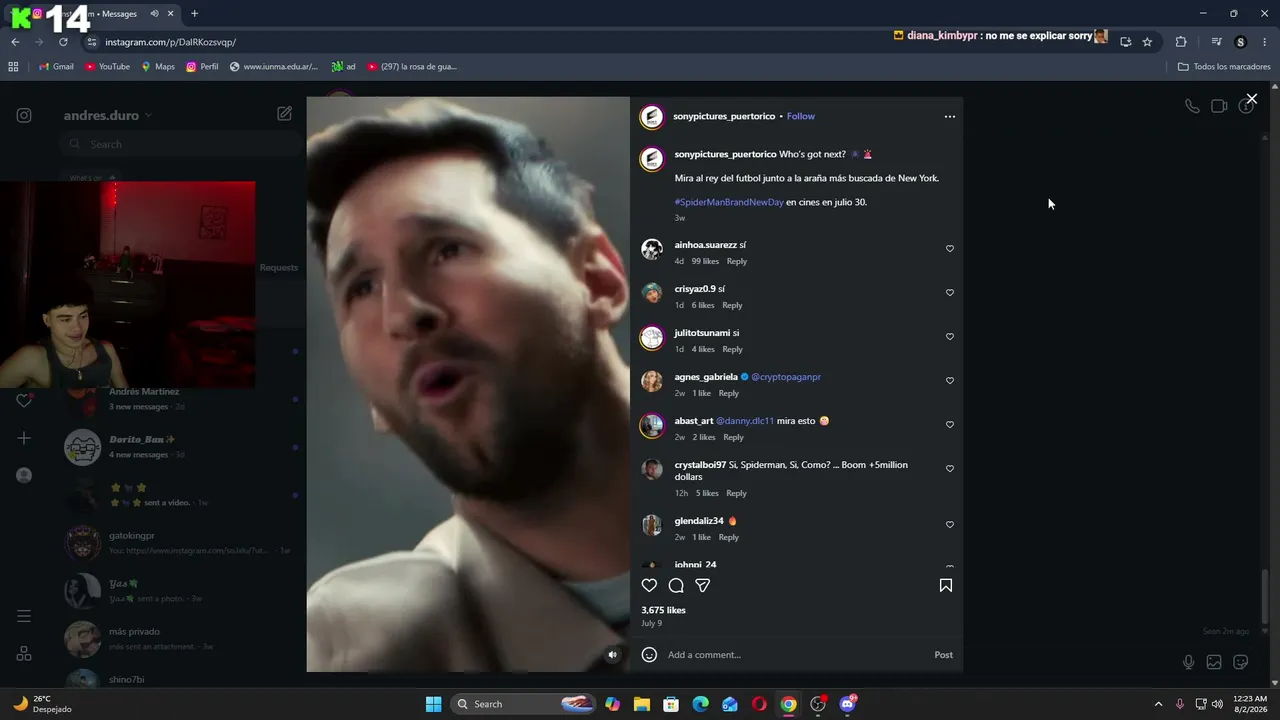The image size is (1280, 720).
Task: Open the YouTube bookmark
Action: 107,67
